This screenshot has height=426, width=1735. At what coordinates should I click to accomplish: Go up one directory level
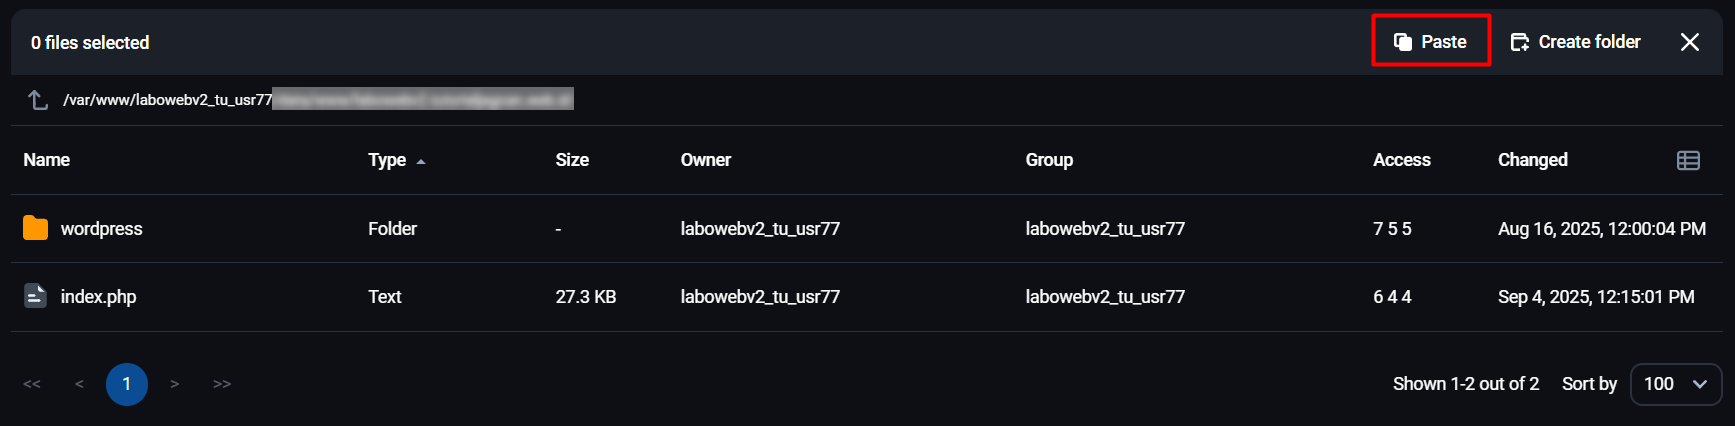click(38, 100)
